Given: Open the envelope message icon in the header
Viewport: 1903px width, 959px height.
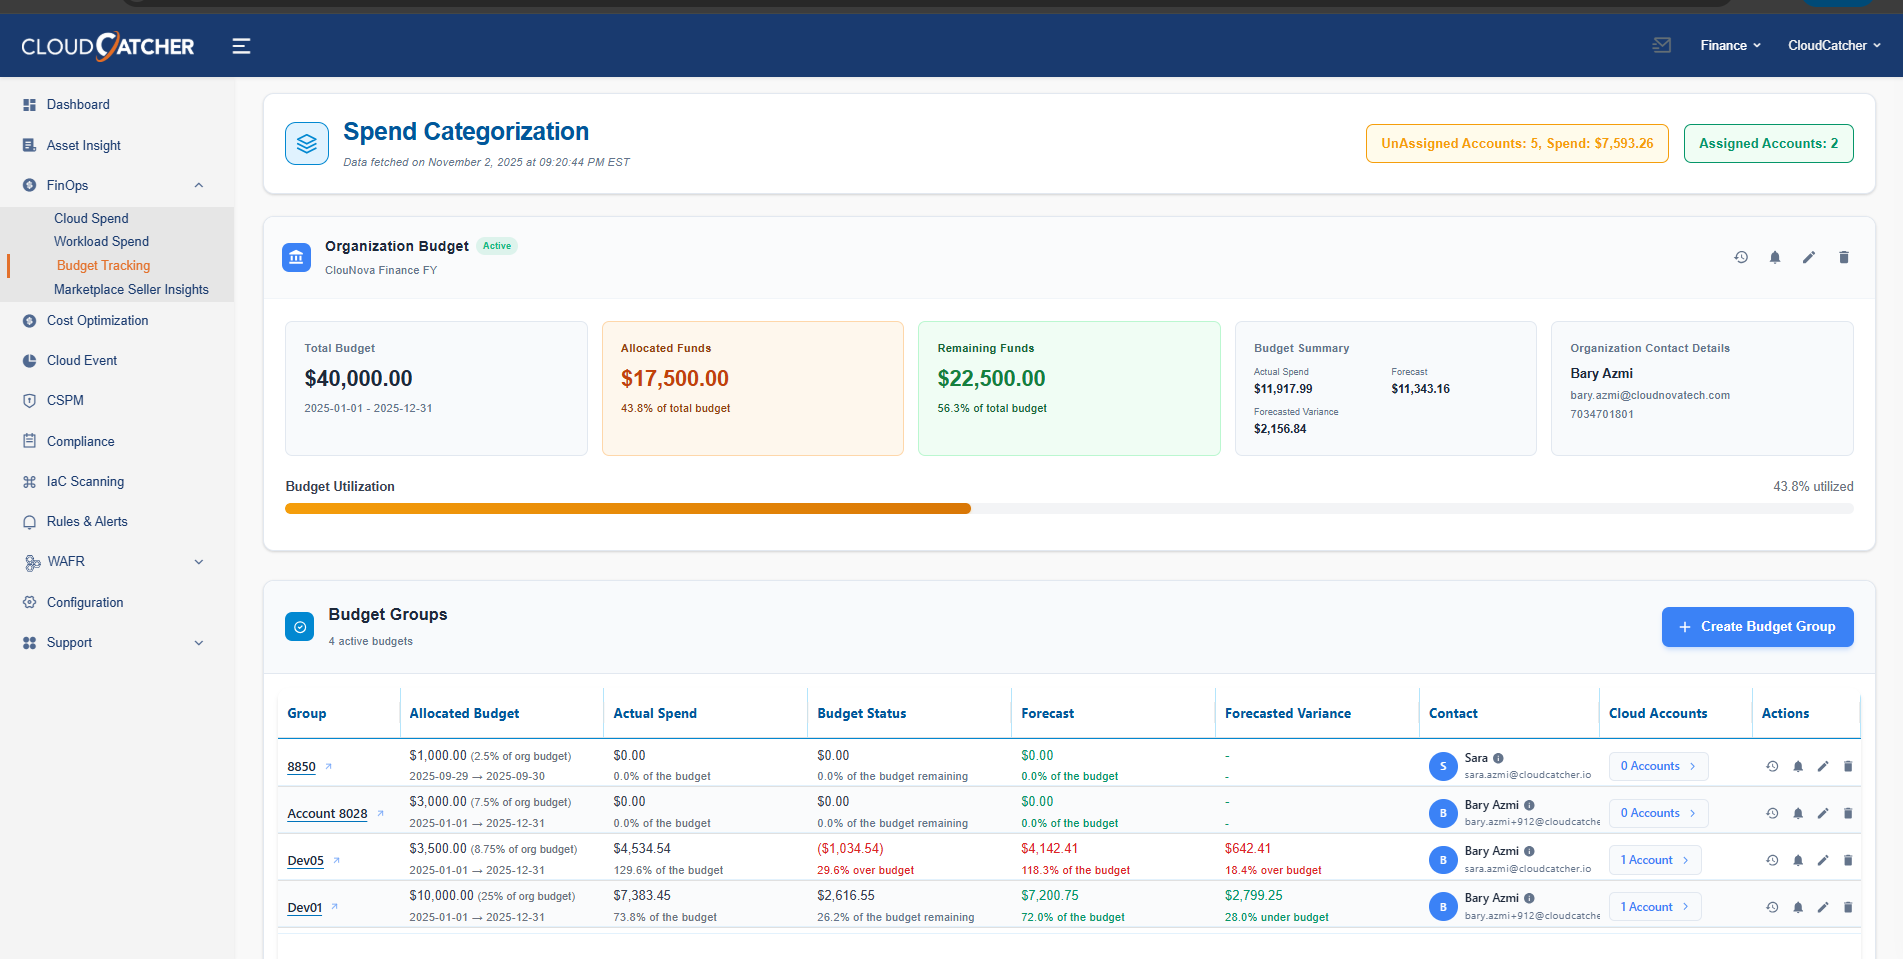Looking at the screenshot, I should [x=1661, y=45].
